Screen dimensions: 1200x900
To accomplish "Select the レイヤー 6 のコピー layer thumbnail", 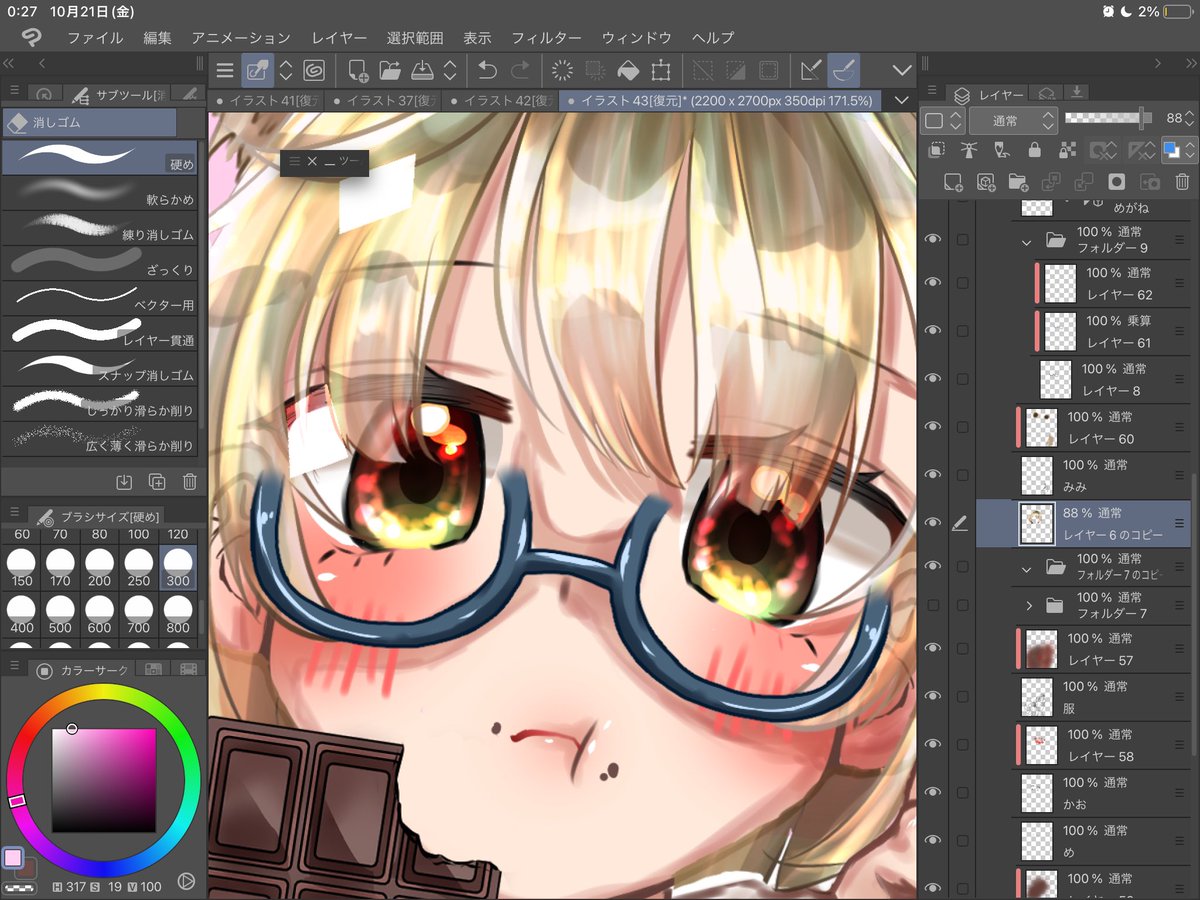I will pos(1035,523).
